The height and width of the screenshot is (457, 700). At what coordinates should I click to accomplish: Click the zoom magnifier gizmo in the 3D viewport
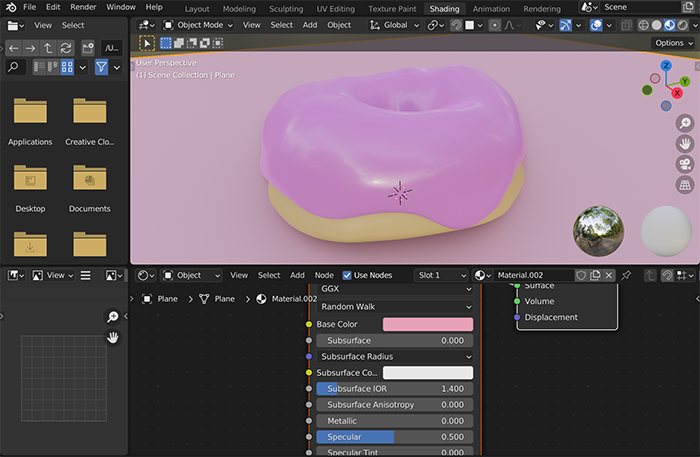(685, 123)
